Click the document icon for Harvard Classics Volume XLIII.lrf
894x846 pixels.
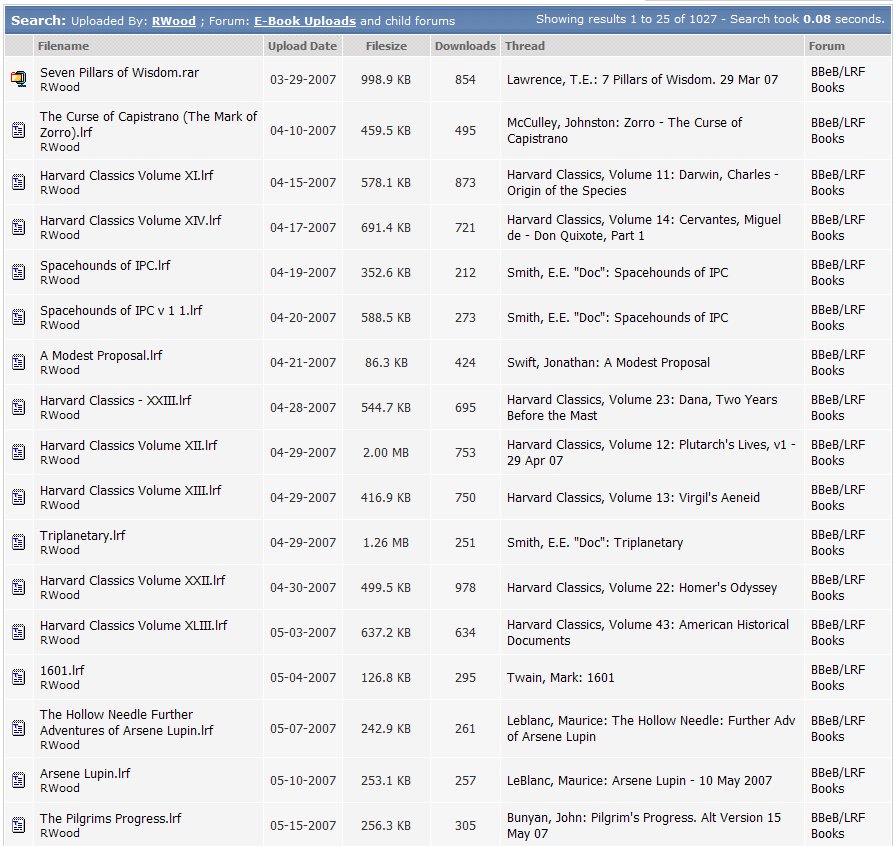pos(19,633)
